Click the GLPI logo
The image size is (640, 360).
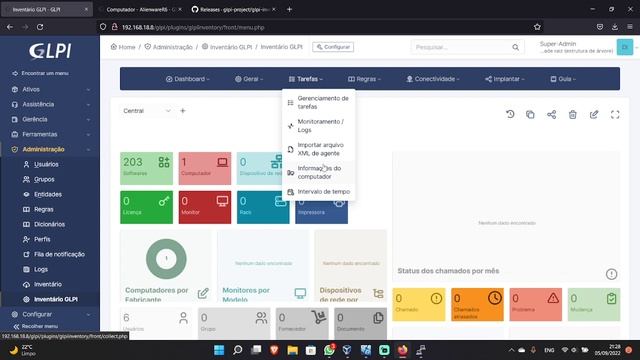(50, 51)
